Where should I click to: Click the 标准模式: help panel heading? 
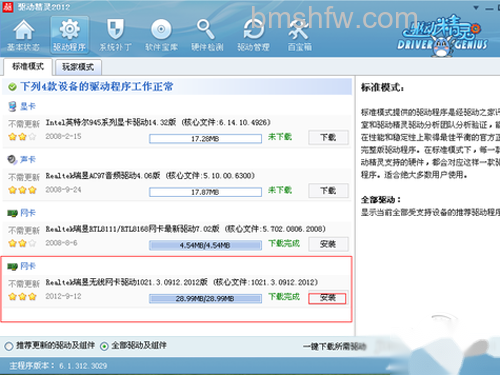[383, 88]
